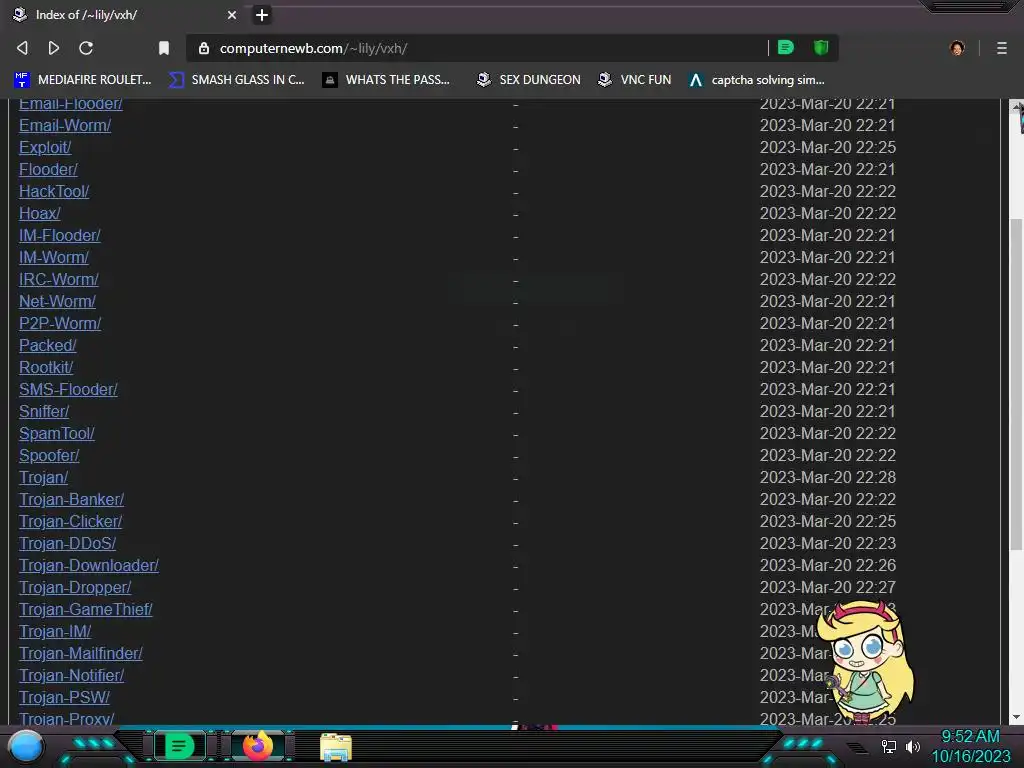
Task: Click the scrollbar down arrow
Action: coord(1016,717)
